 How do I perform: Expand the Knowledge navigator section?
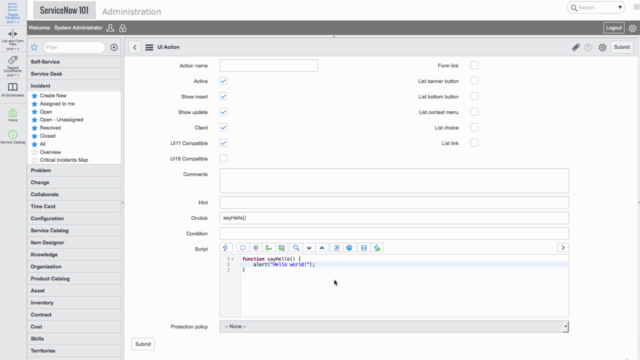[x=74, y=255]
